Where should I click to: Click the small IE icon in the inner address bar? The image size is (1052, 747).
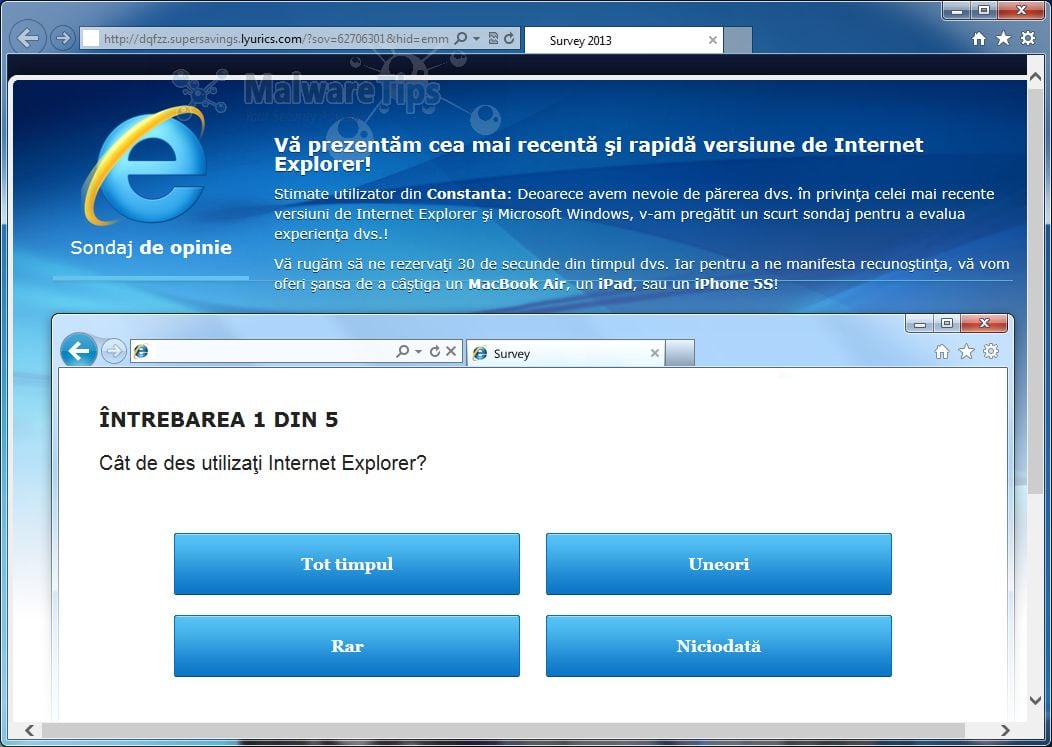[141, 351]
